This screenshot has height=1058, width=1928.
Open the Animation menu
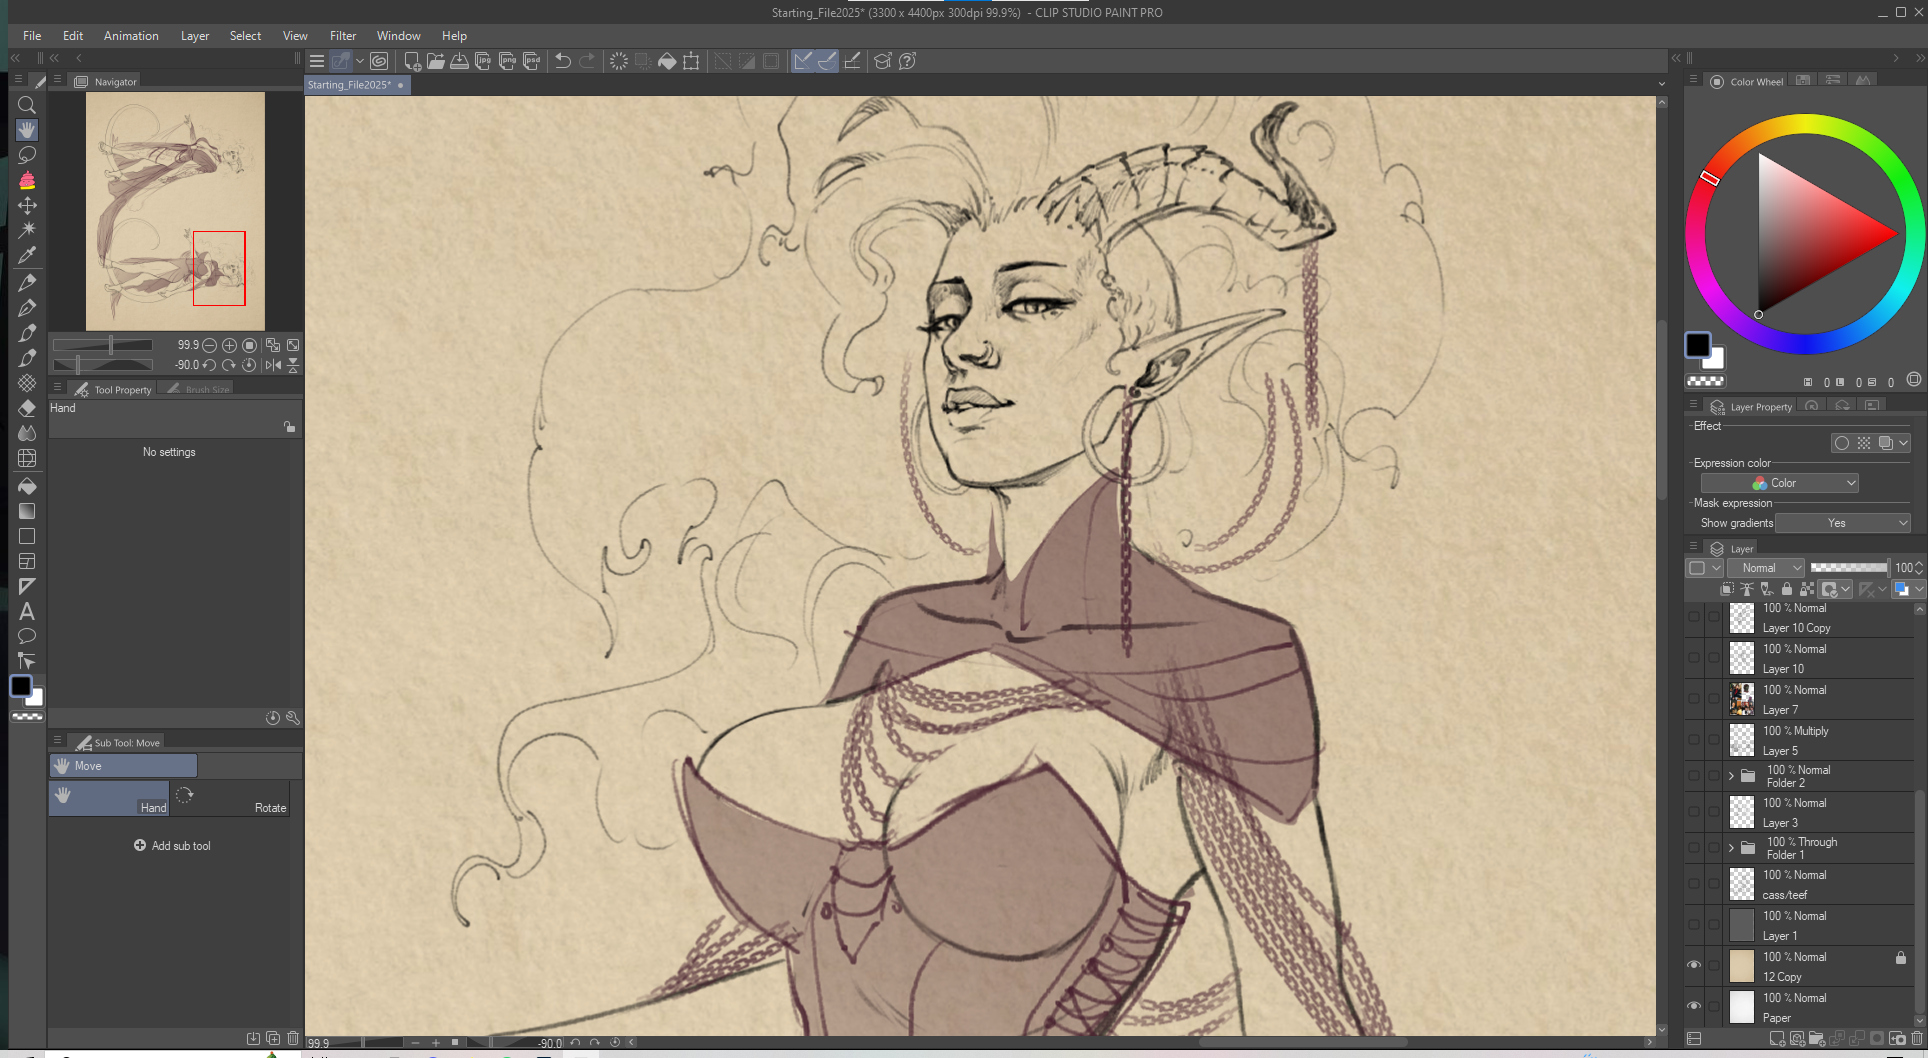(131, 36)
